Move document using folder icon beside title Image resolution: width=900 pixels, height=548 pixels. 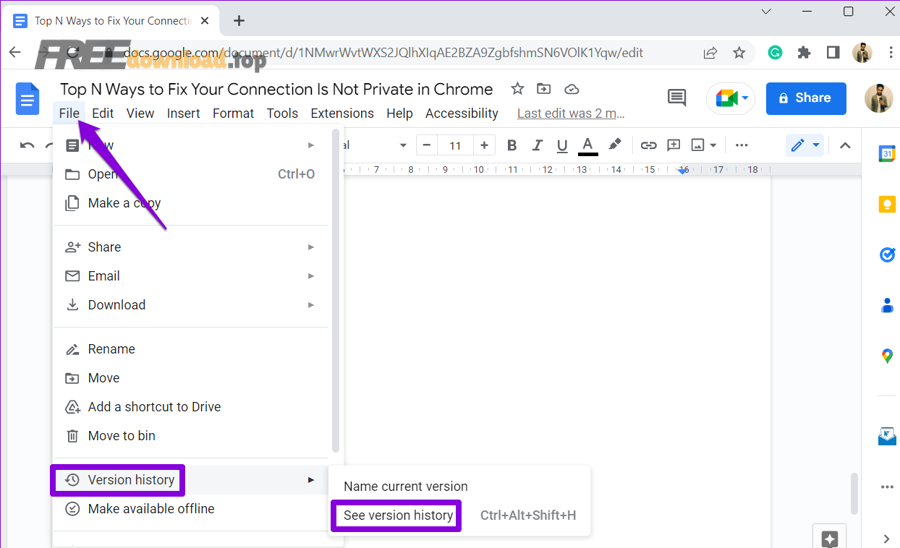544,89
